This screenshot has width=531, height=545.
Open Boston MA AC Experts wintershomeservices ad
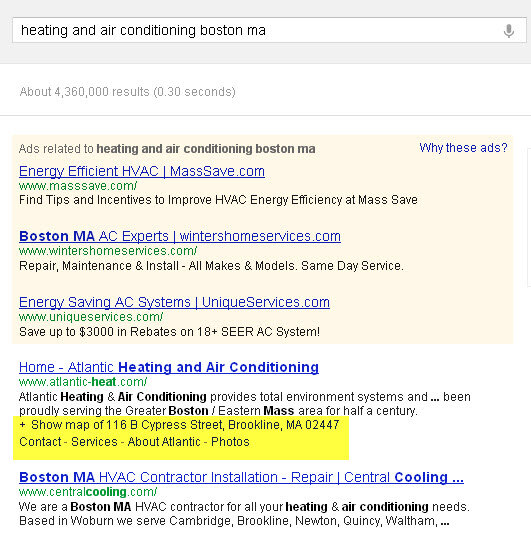coord(180,236)
